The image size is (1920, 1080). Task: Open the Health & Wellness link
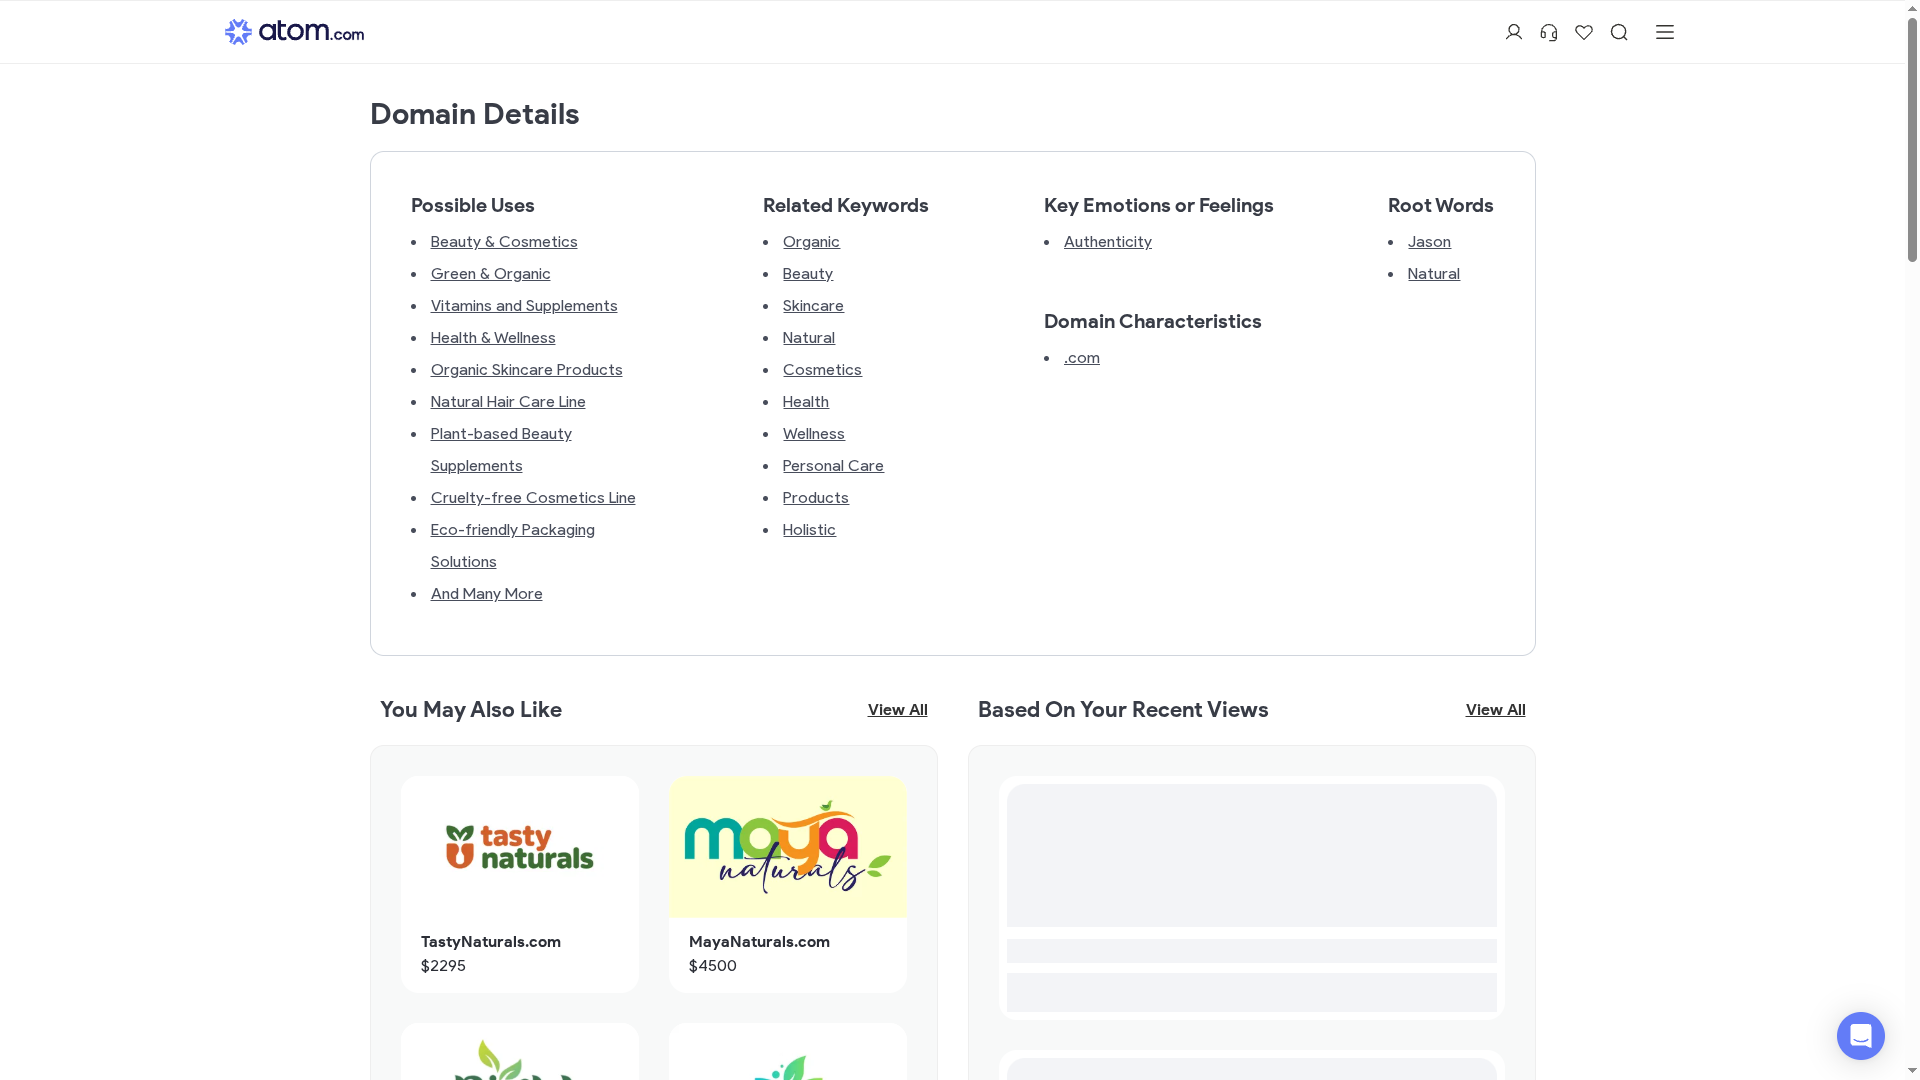pyautogui.click(x=493, y=338)
